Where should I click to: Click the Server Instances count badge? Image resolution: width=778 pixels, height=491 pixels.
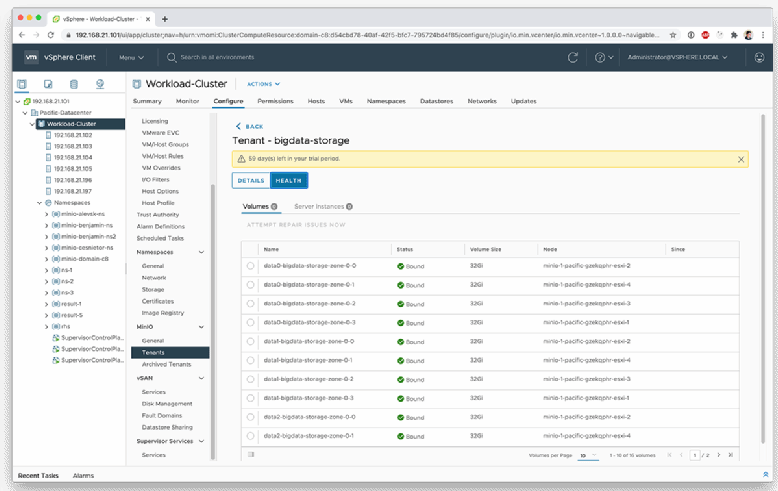(349, 206)
